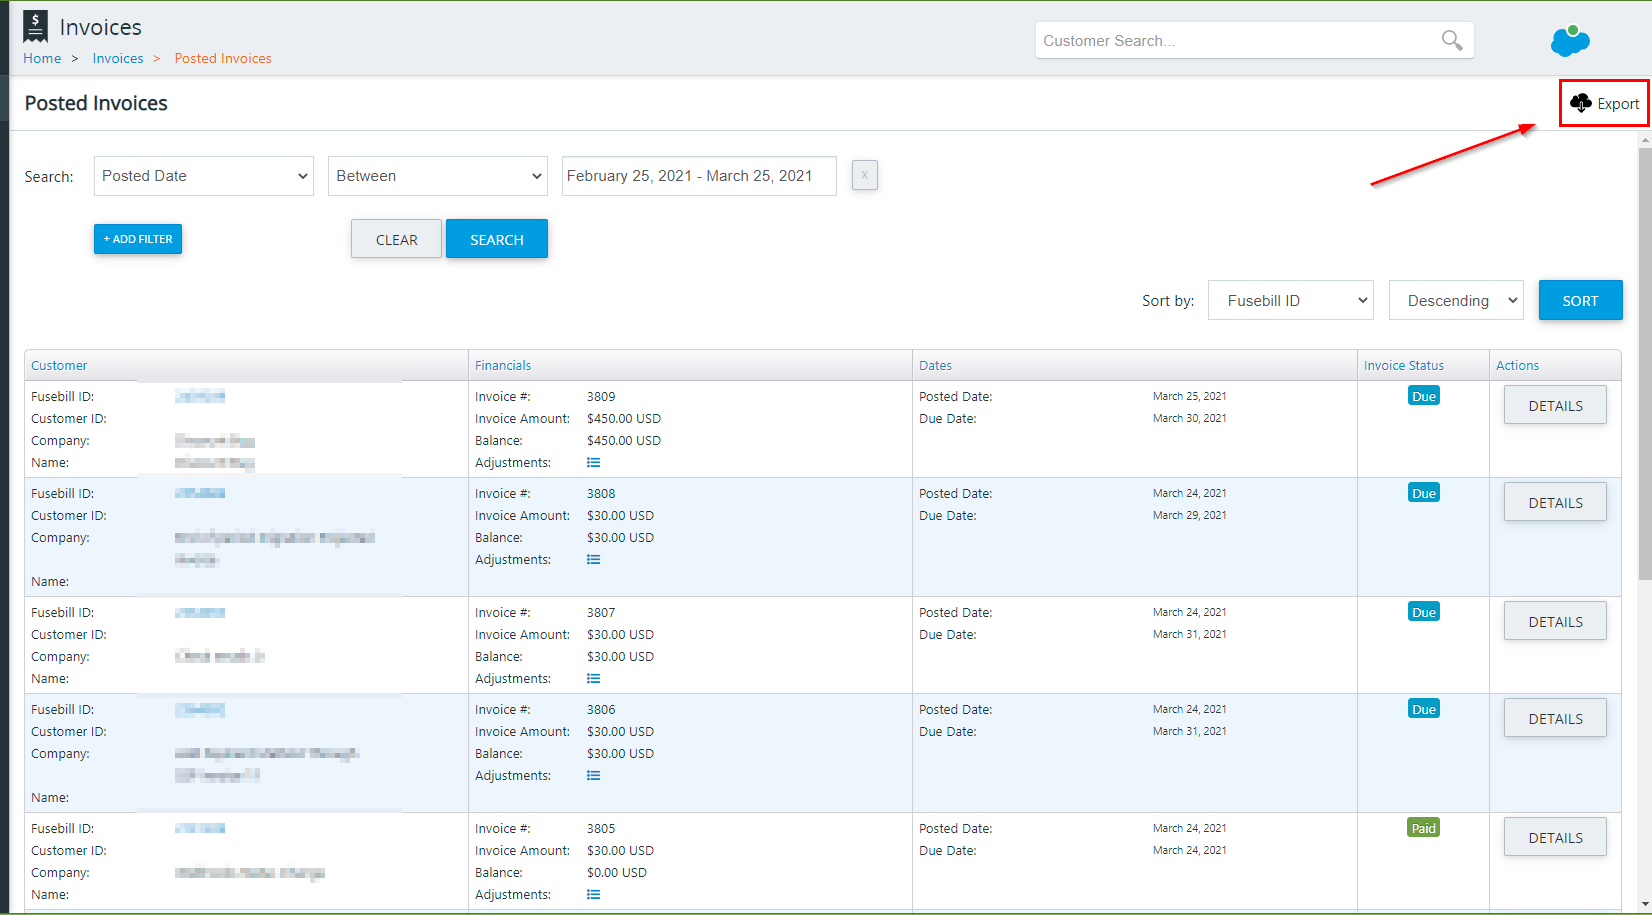Viewport: 1652px width, 915px height.
Task: Go to Invoices breadcrumb
Action: [118, 58]
